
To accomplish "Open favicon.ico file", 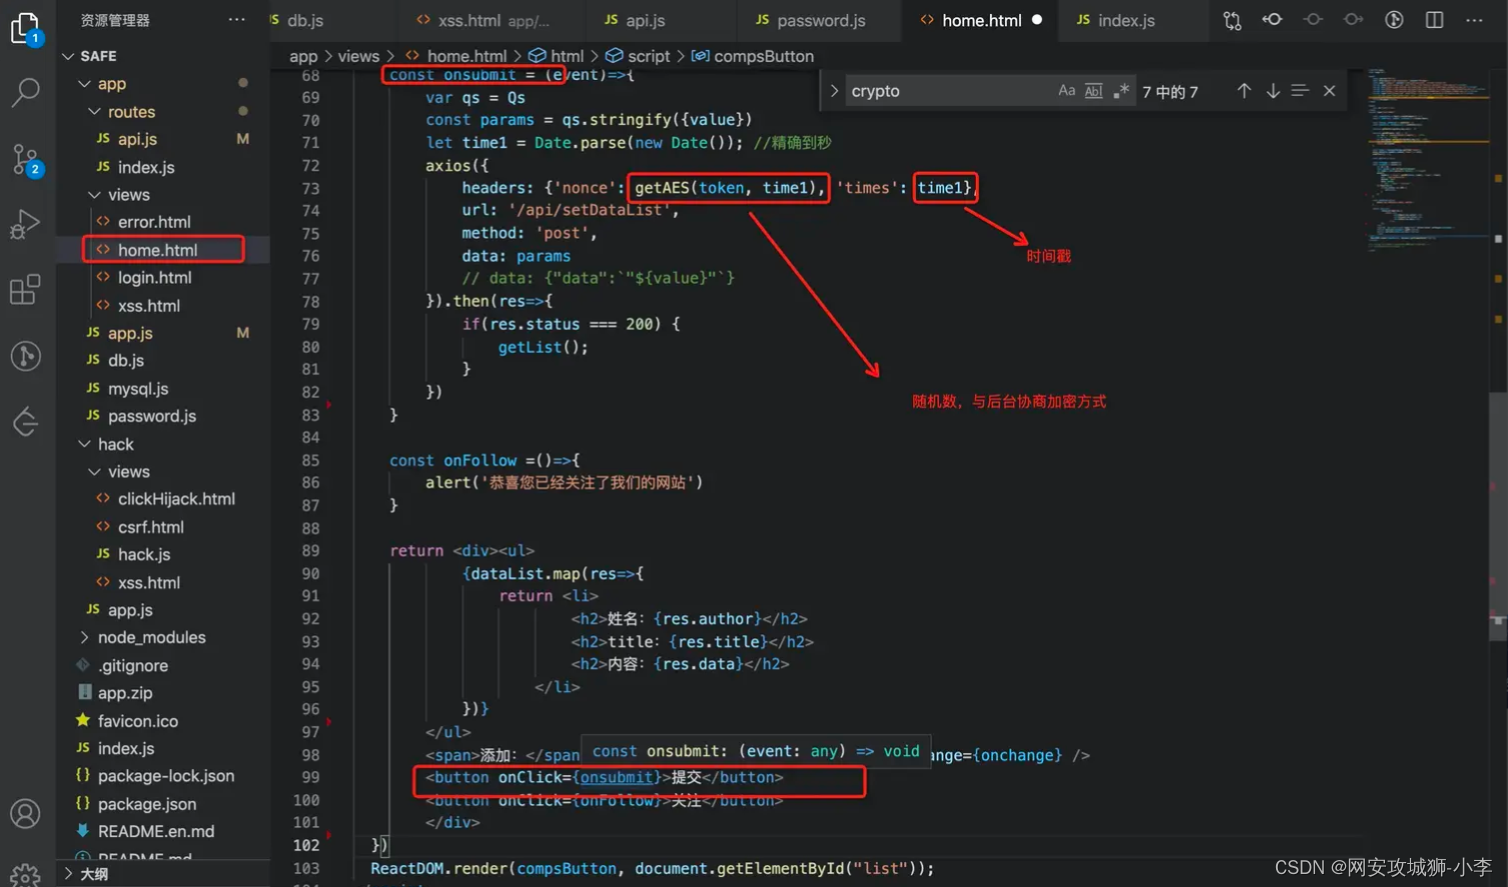I will coord(138,721).
